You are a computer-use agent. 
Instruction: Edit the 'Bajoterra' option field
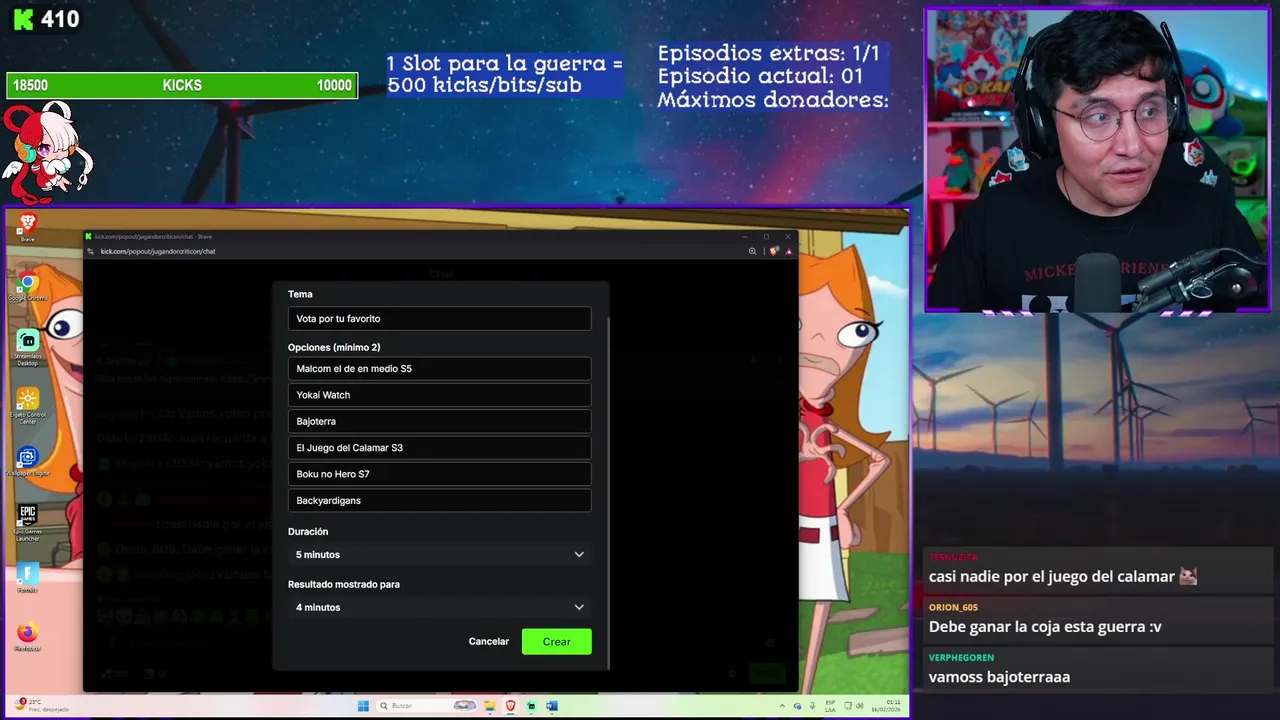439,421
